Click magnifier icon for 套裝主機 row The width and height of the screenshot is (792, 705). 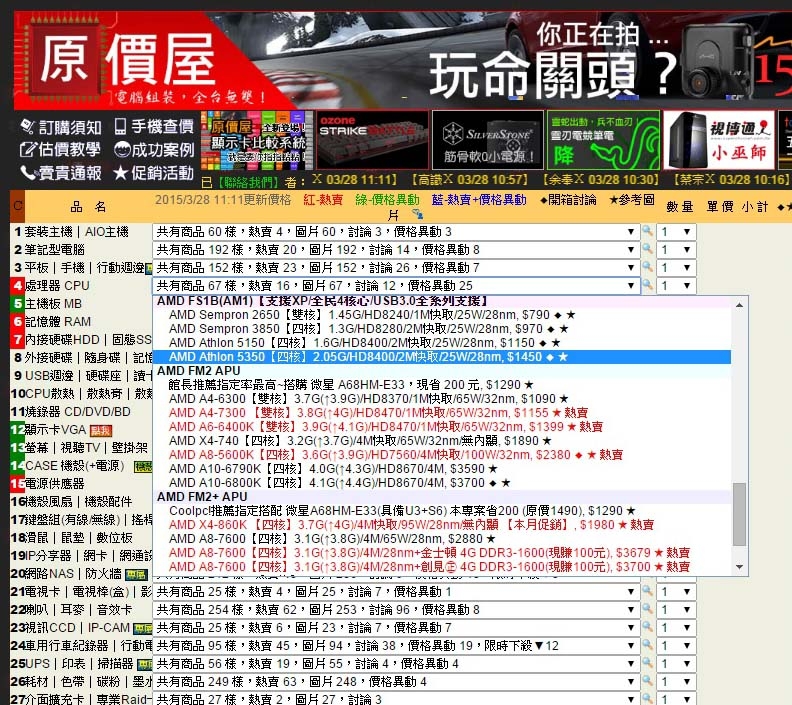pos(647,231)
